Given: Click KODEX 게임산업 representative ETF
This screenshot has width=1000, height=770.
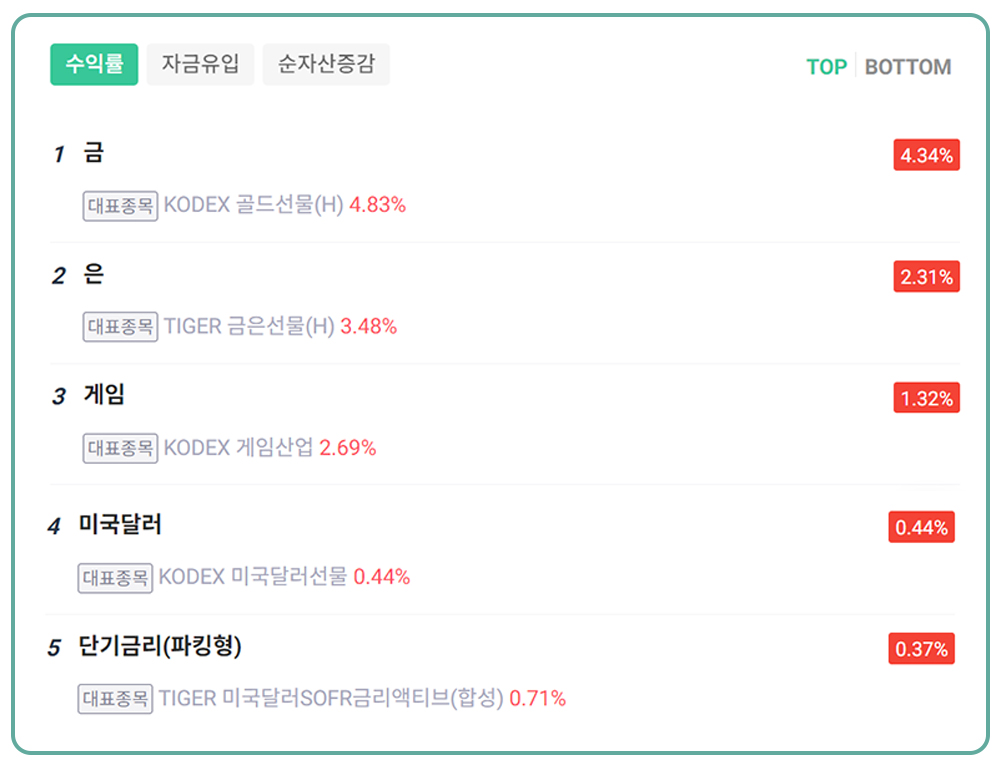Looking at the screenshot, I should click(238, 448).
